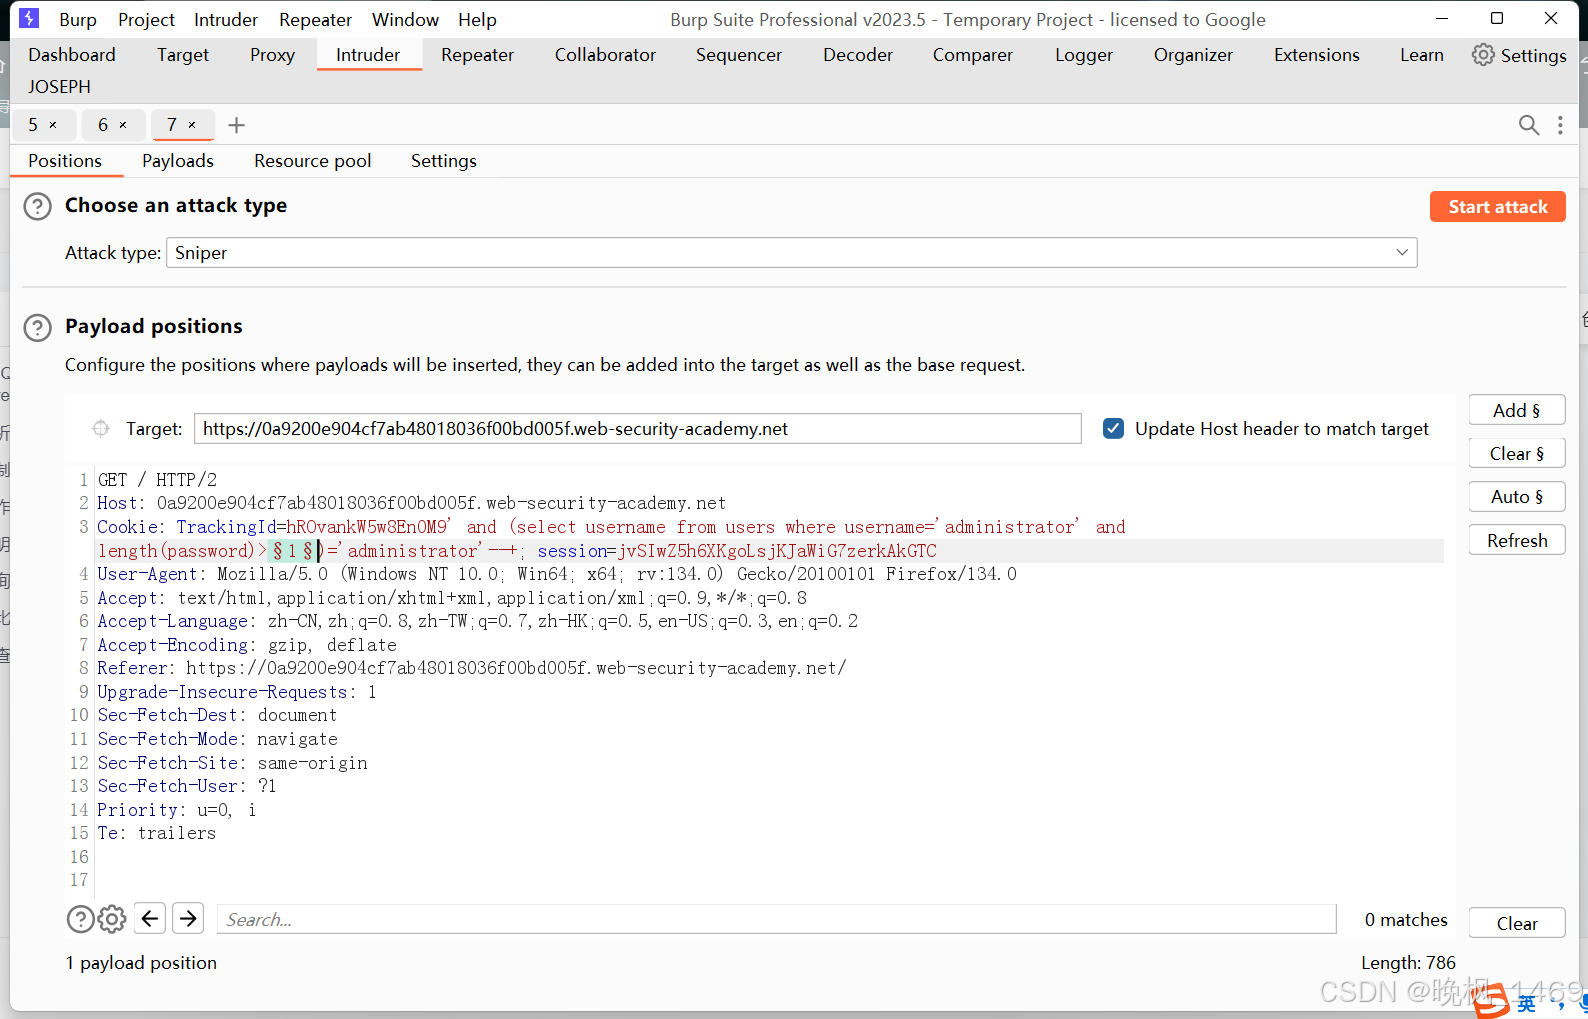Open the Decoder tab
This screenshot has width=1588, height=1019.
(858, 55)
